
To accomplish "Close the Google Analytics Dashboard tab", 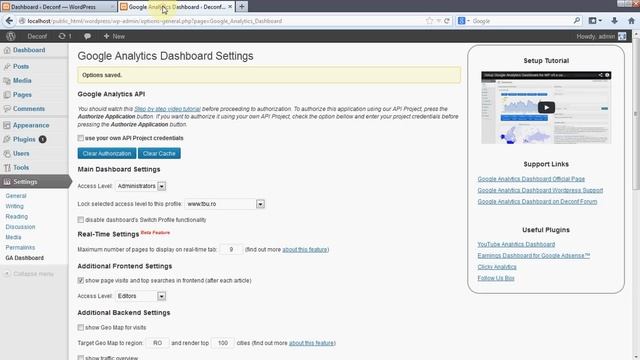I will click(230, 7).
